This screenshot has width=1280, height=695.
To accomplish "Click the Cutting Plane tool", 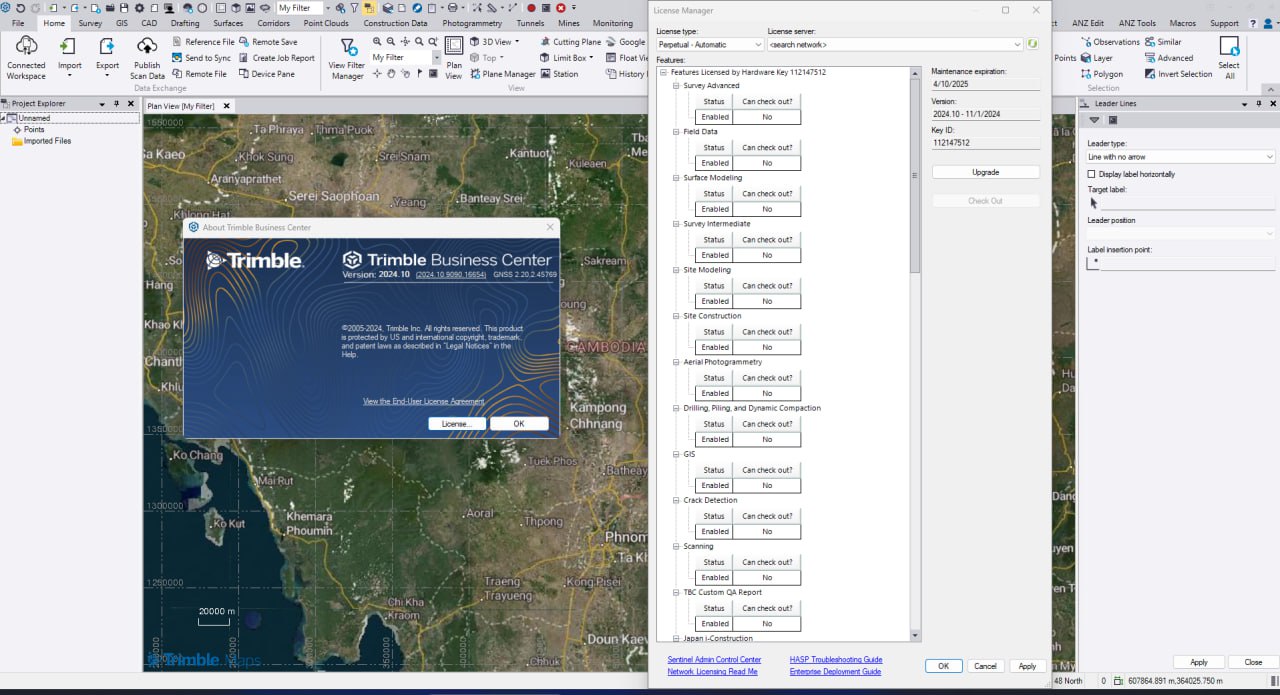I will point(570,42).
